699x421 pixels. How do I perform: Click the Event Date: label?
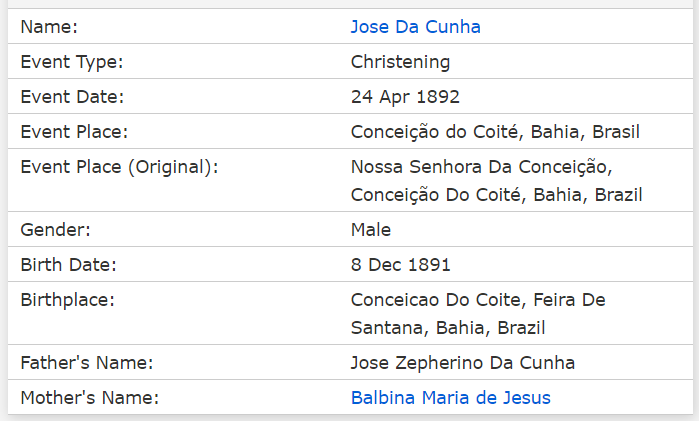pyautogui.click(x=72, y=97)
